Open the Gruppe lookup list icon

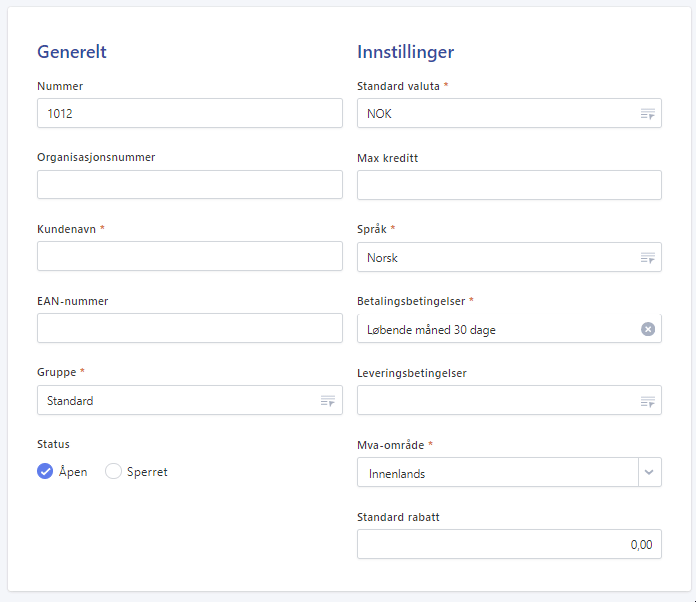(328, 400)
